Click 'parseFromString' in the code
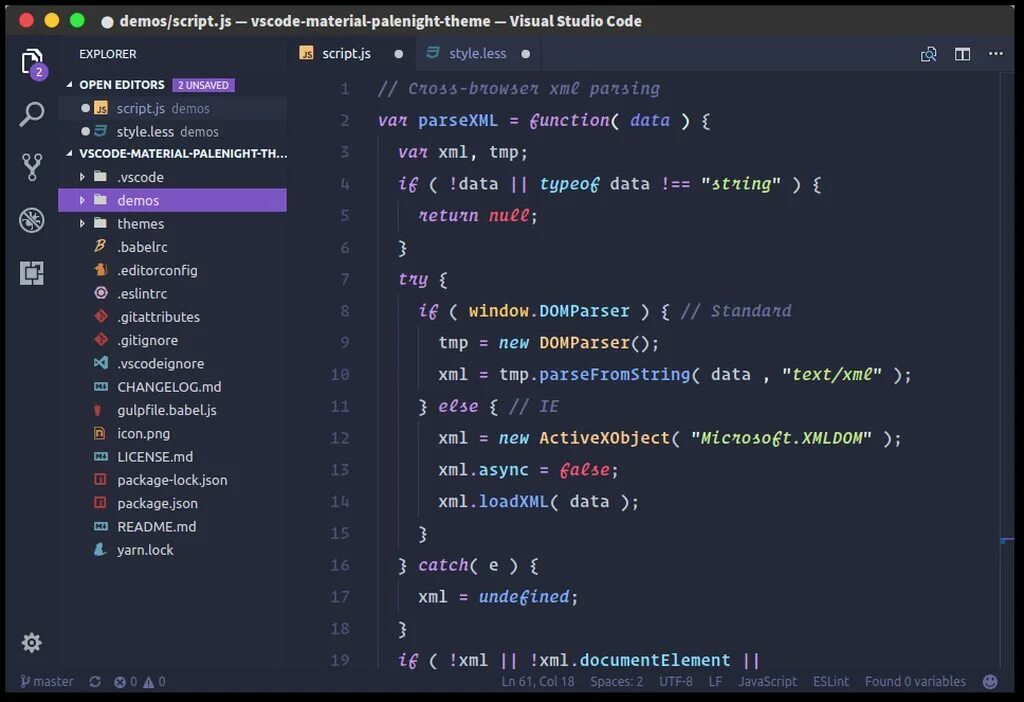 pyautogui.click(x=615, y=374)
